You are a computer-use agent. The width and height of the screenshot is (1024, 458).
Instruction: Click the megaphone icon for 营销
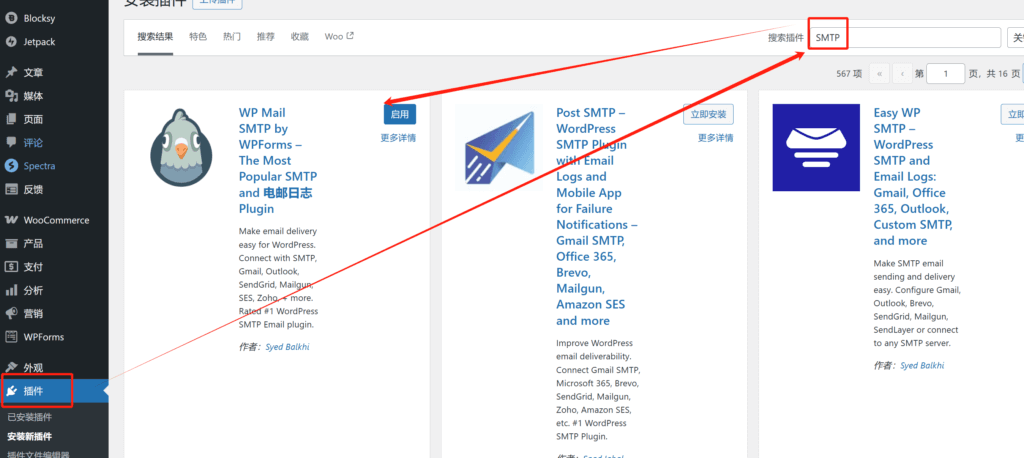pos(11,314)
